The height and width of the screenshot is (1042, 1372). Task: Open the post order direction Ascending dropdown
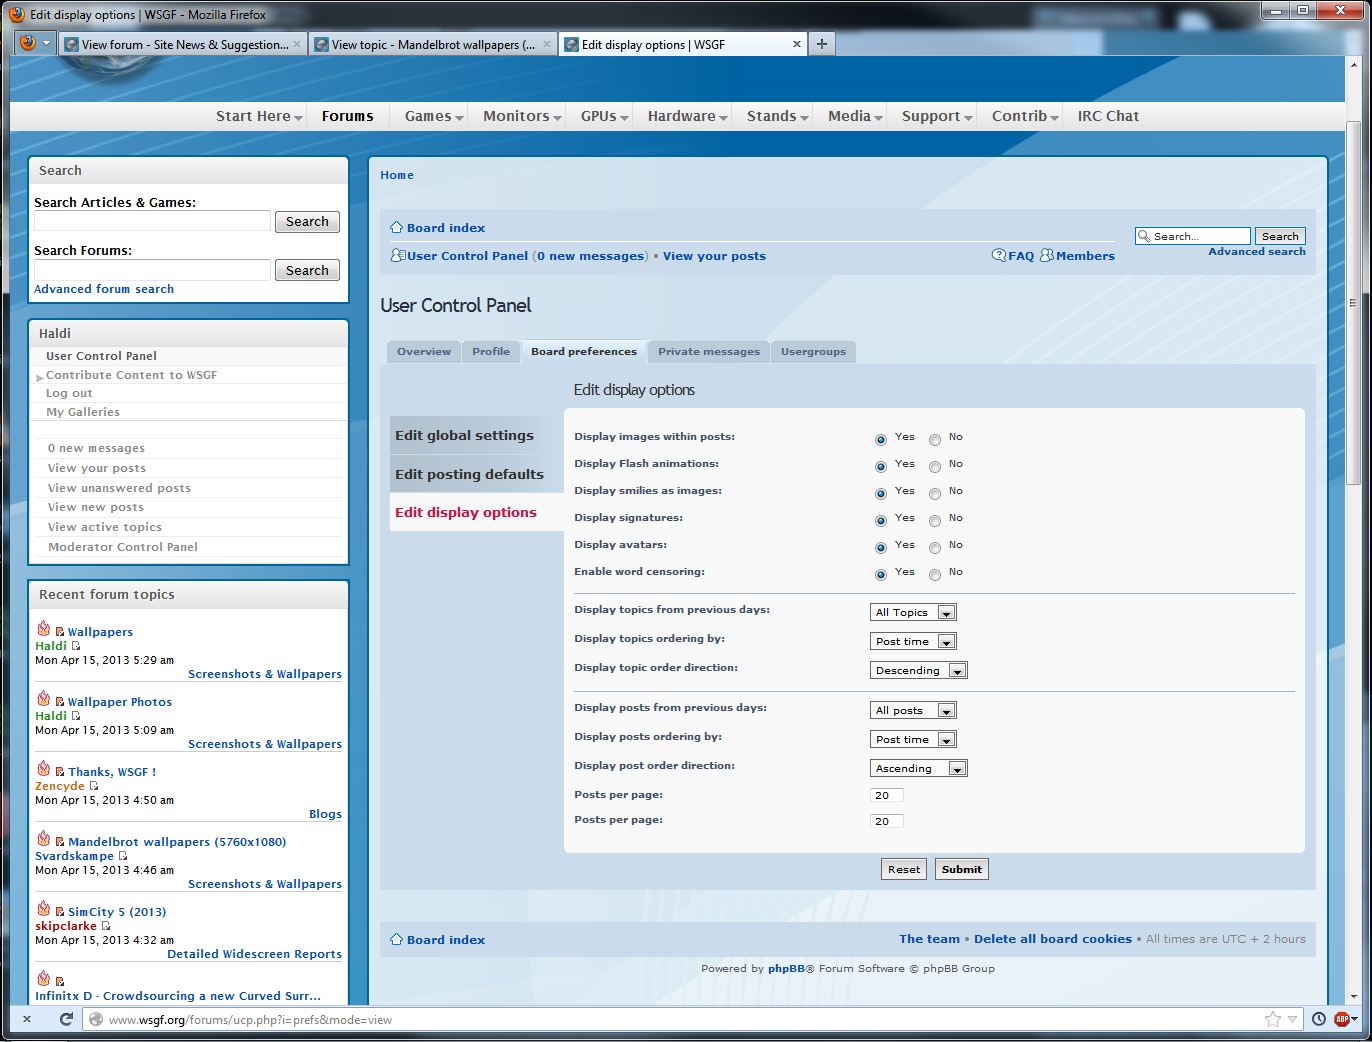point(919,768)
